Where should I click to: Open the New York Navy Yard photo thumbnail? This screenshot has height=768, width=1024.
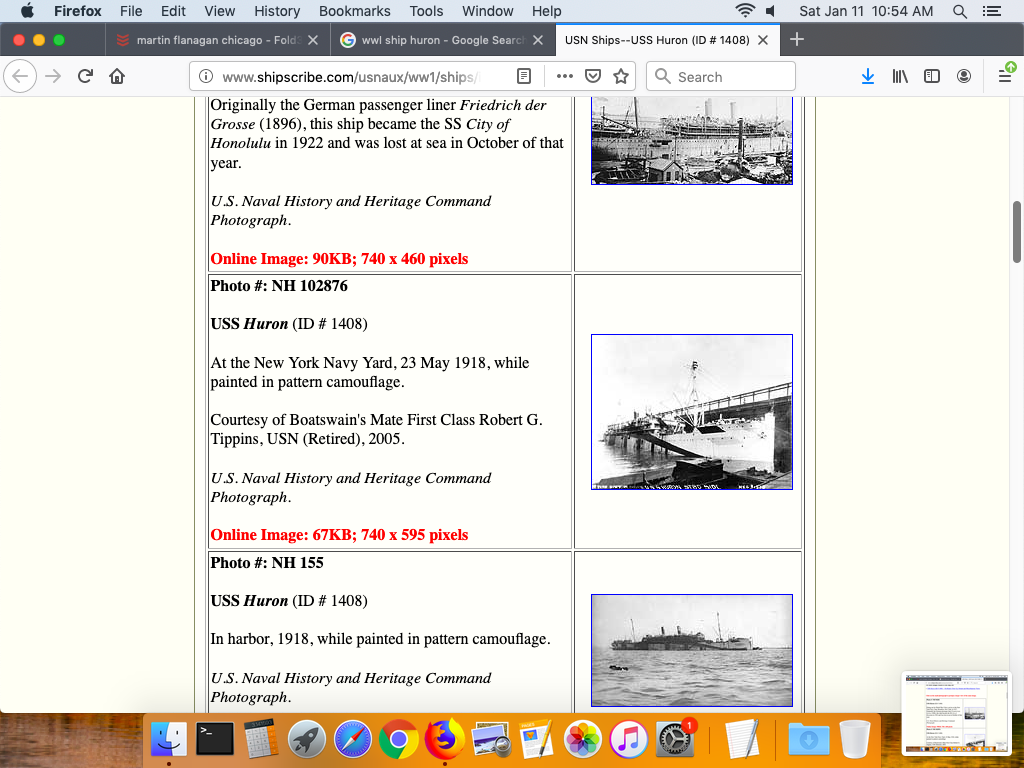(691, 412)
